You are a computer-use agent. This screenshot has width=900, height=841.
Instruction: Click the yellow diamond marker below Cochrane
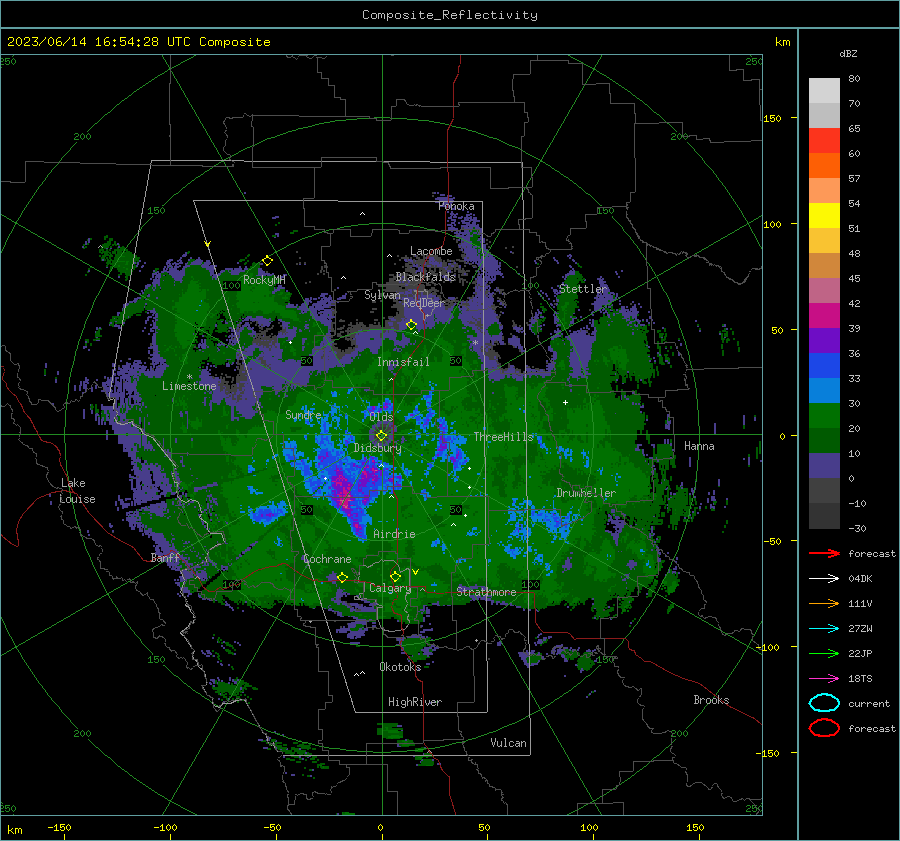tap(342, 577)
